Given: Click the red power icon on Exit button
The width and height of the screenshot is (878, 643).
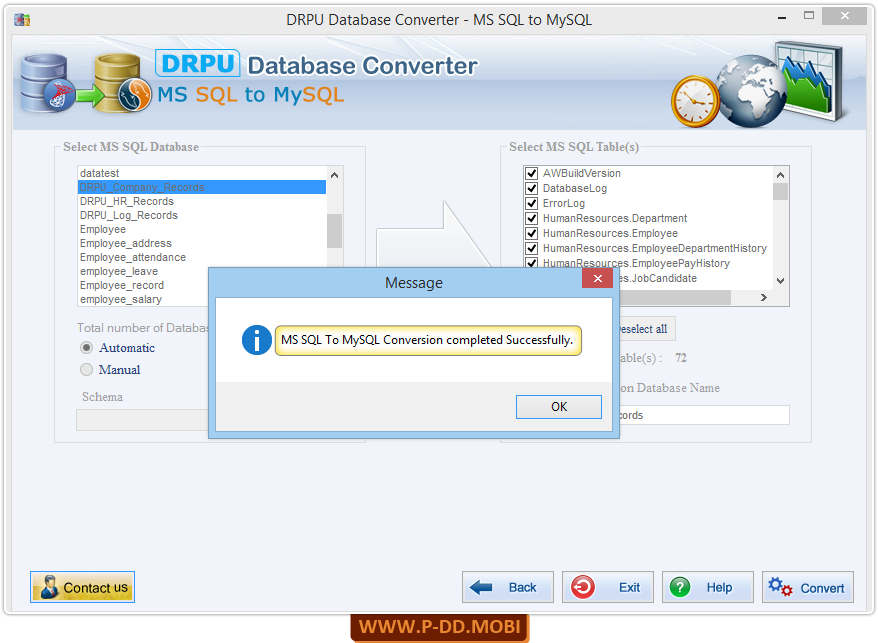Looking at the screenshot, I should pos(583,587).
